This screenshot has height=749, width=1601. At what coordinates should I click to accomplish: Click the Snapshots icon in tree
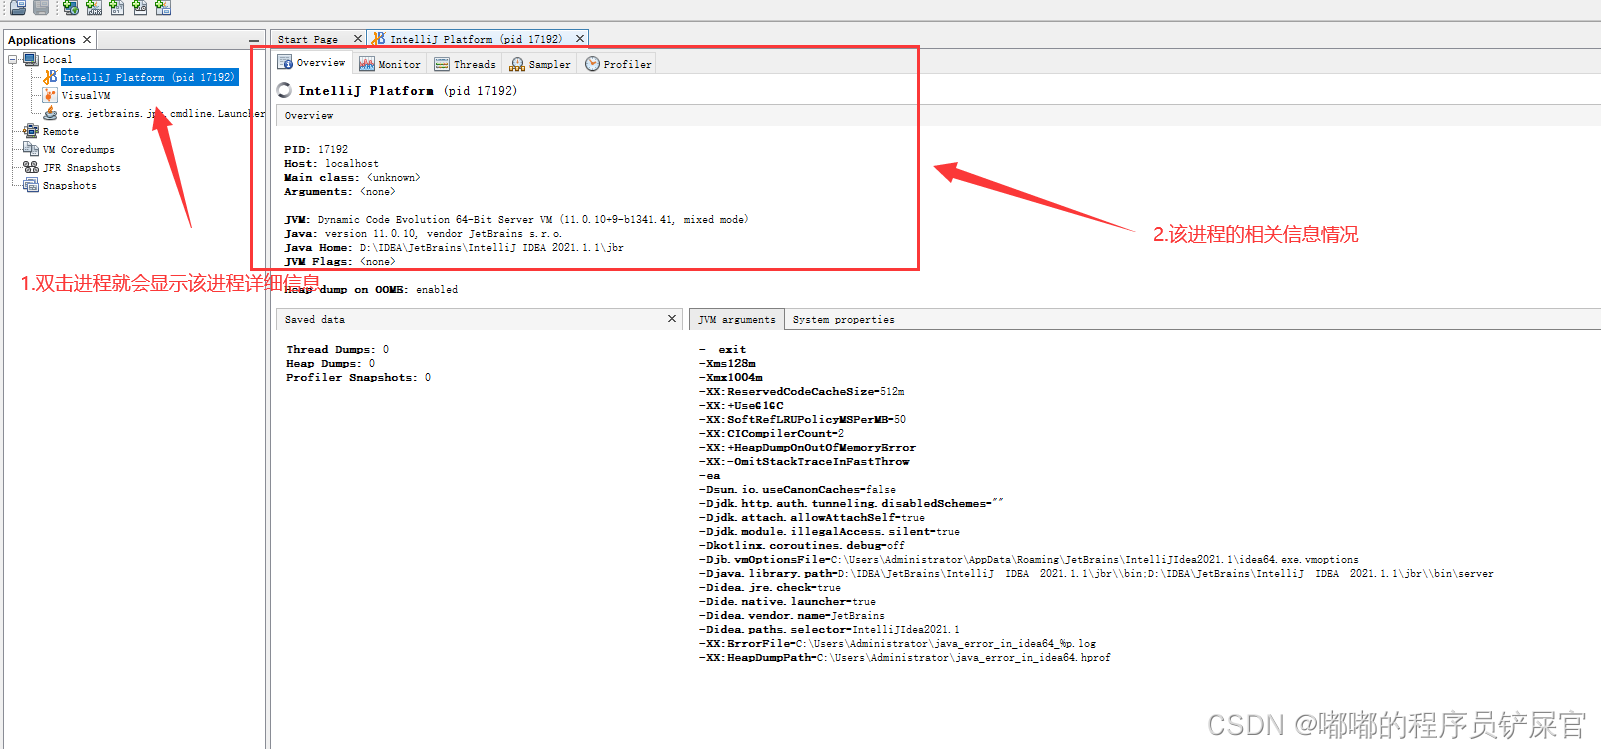(31, 185)
